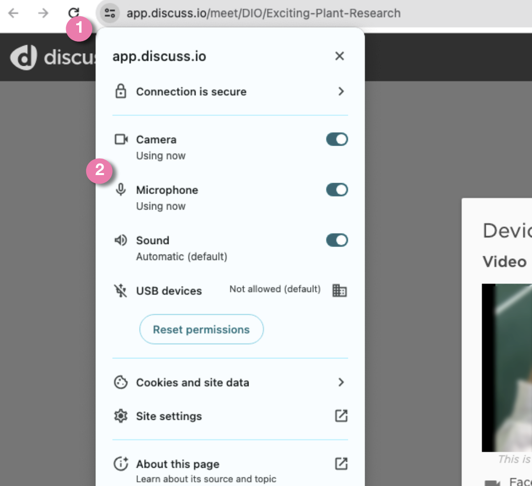Click the address bar URL field

263,13
